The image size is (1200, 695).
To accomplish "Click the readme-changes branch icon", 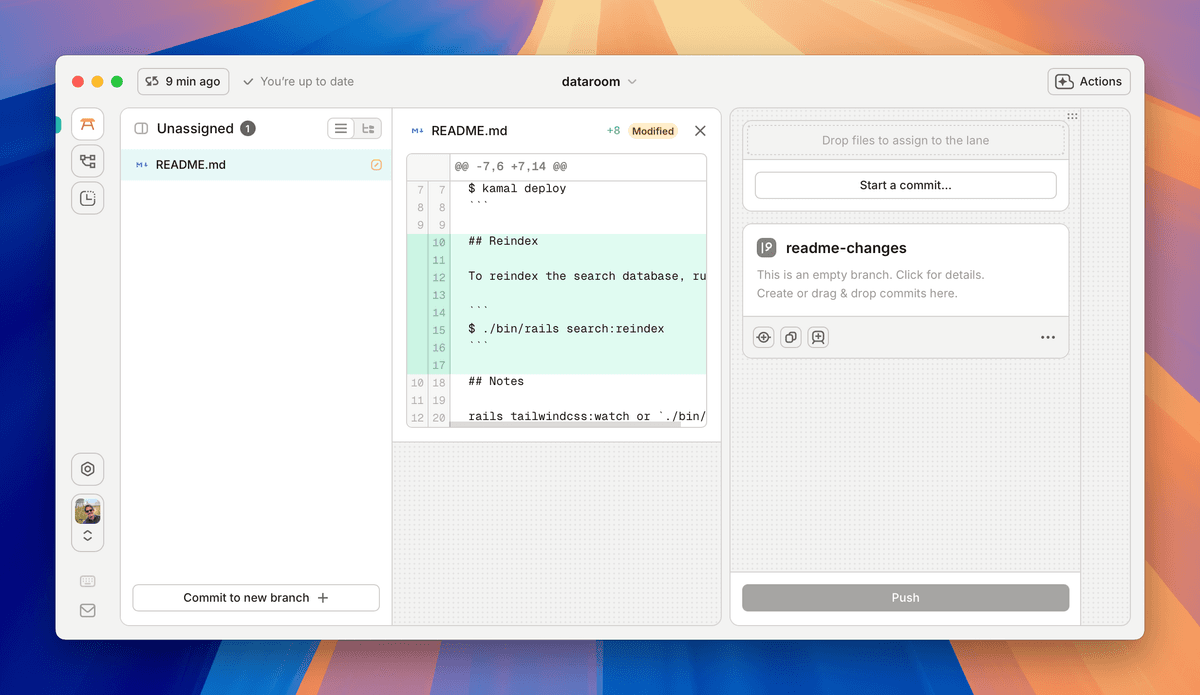I will pos(766,248).
